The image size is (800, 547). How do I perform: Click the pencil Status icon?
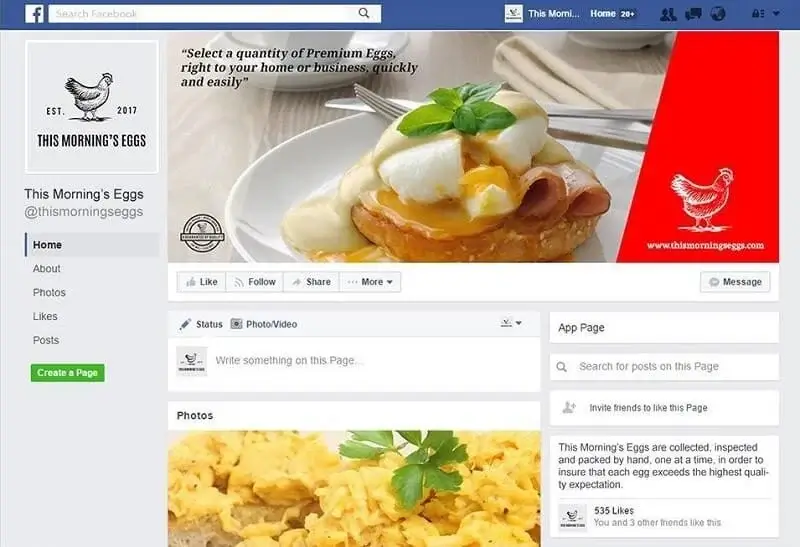point(185,324)
